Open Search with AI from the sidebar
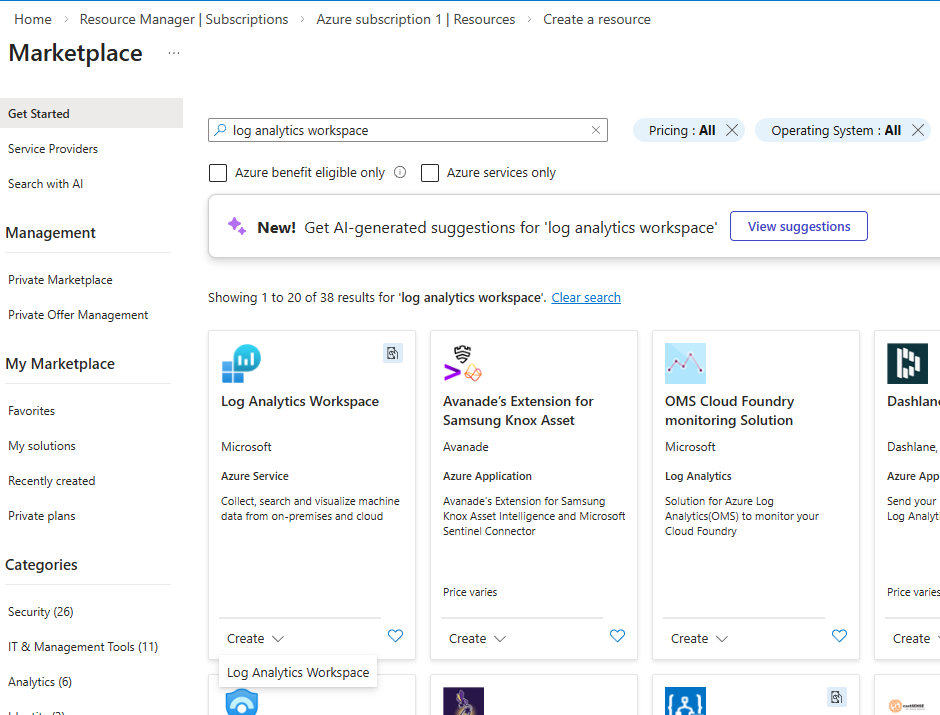The height and width of the screenshot is (715, 940). coord(45,183)
